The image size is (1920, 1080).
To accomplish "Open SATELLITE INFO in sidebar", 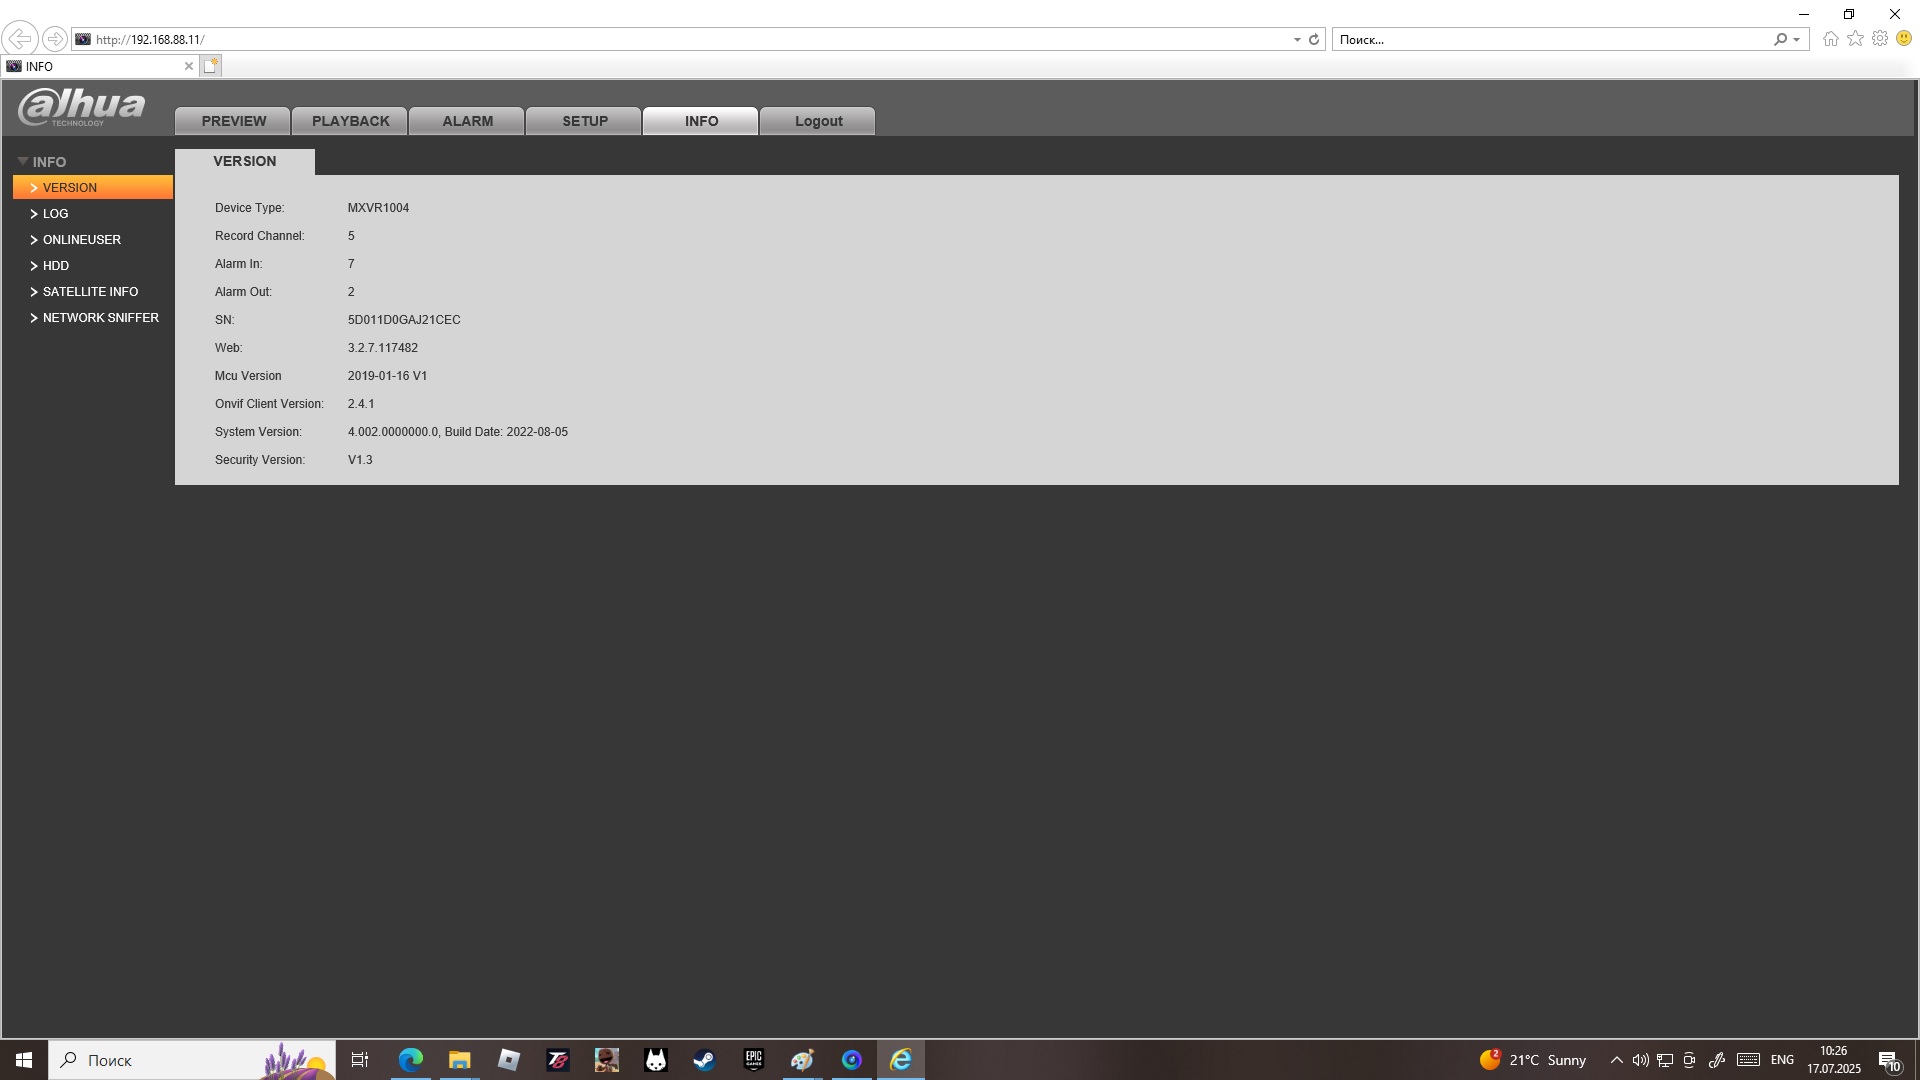I will point(90,292).
